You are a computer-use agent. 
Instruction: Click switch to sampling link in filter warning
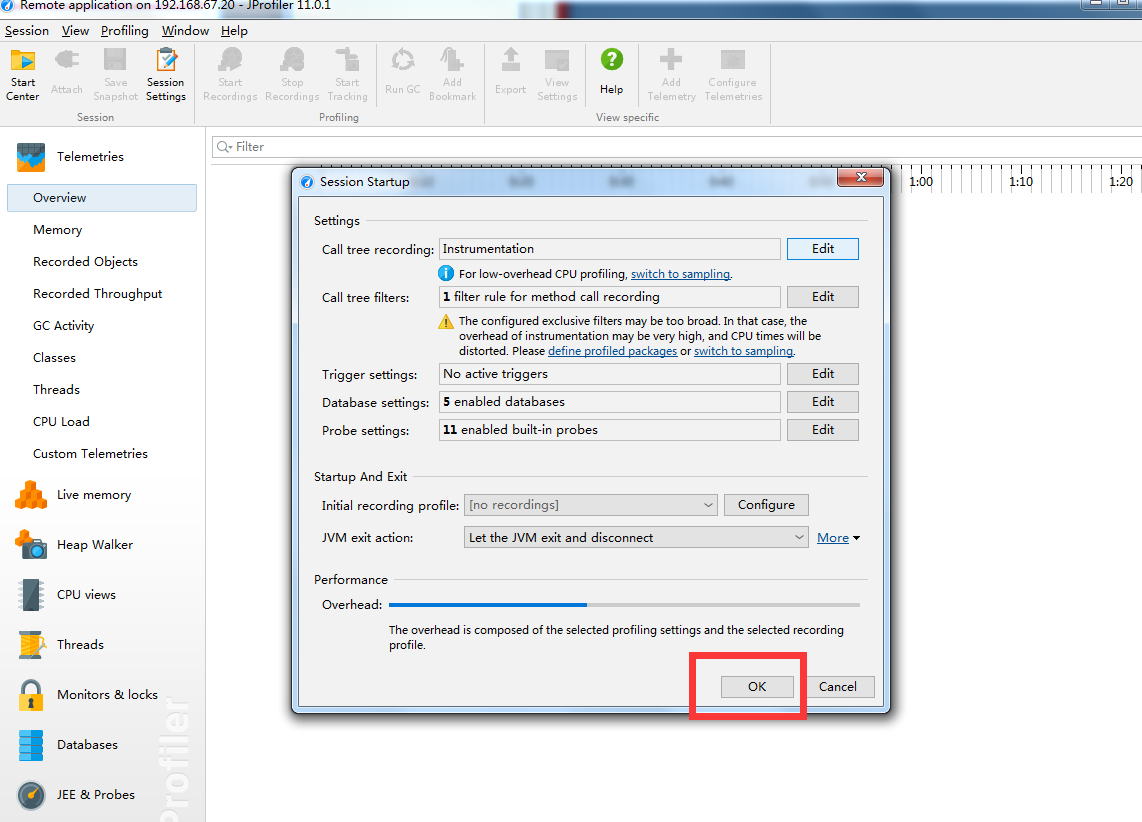pyautogui.click(x=744, y=351)
